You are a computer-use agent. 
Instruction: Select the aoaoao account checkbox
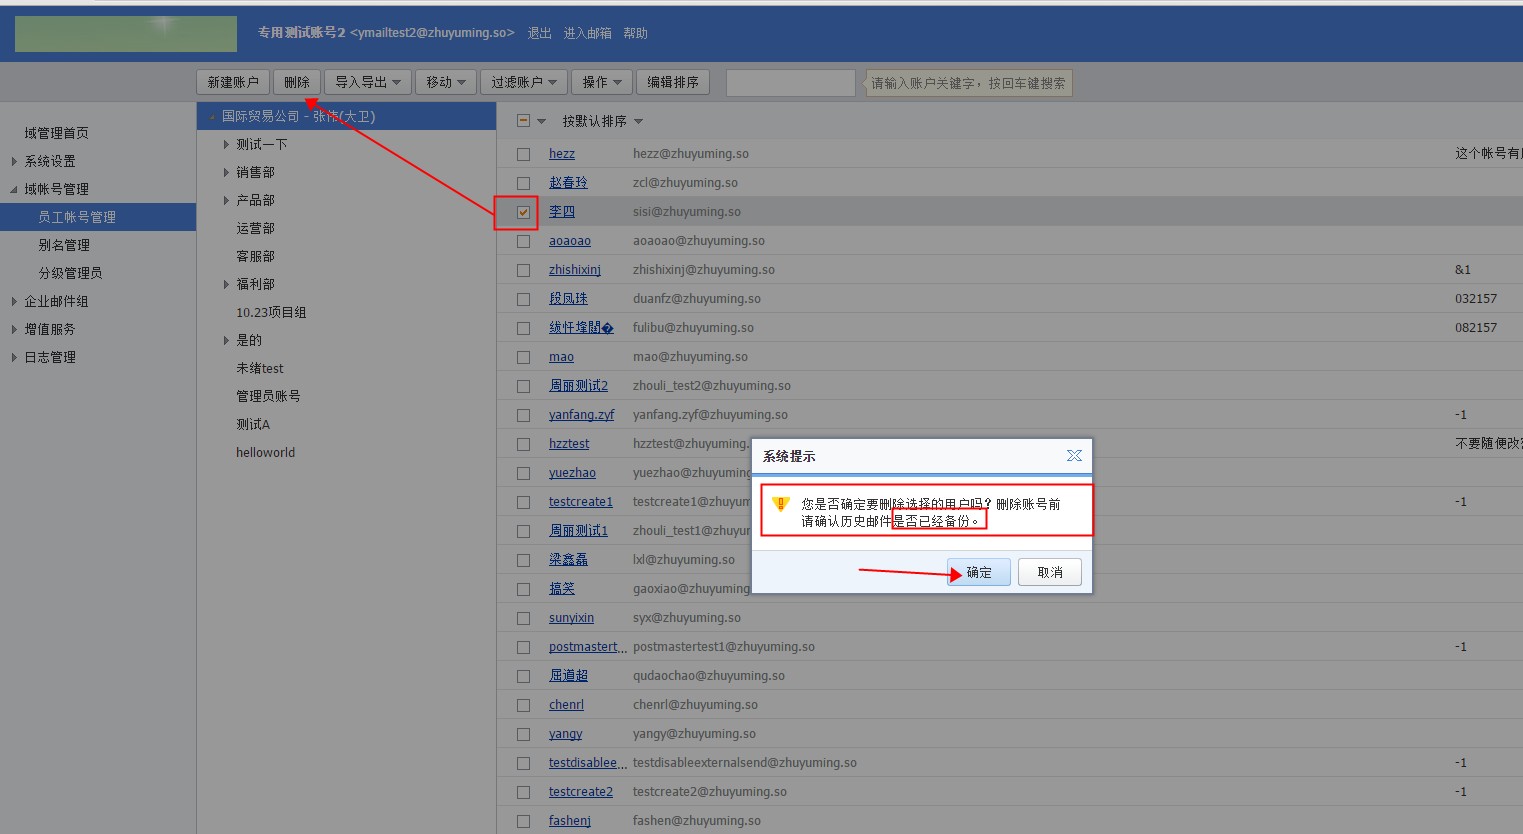[523, 241]
